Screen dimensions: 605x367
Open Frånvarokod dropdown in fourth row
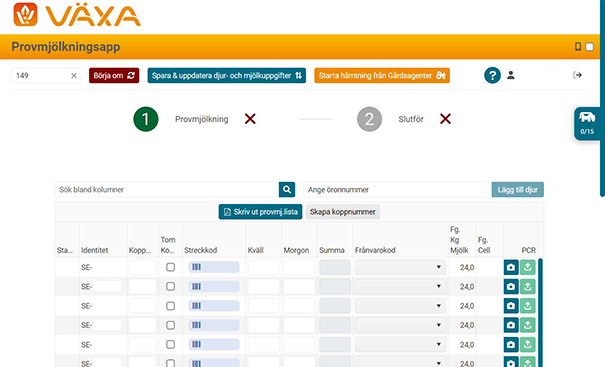click(x=400, y=325)
